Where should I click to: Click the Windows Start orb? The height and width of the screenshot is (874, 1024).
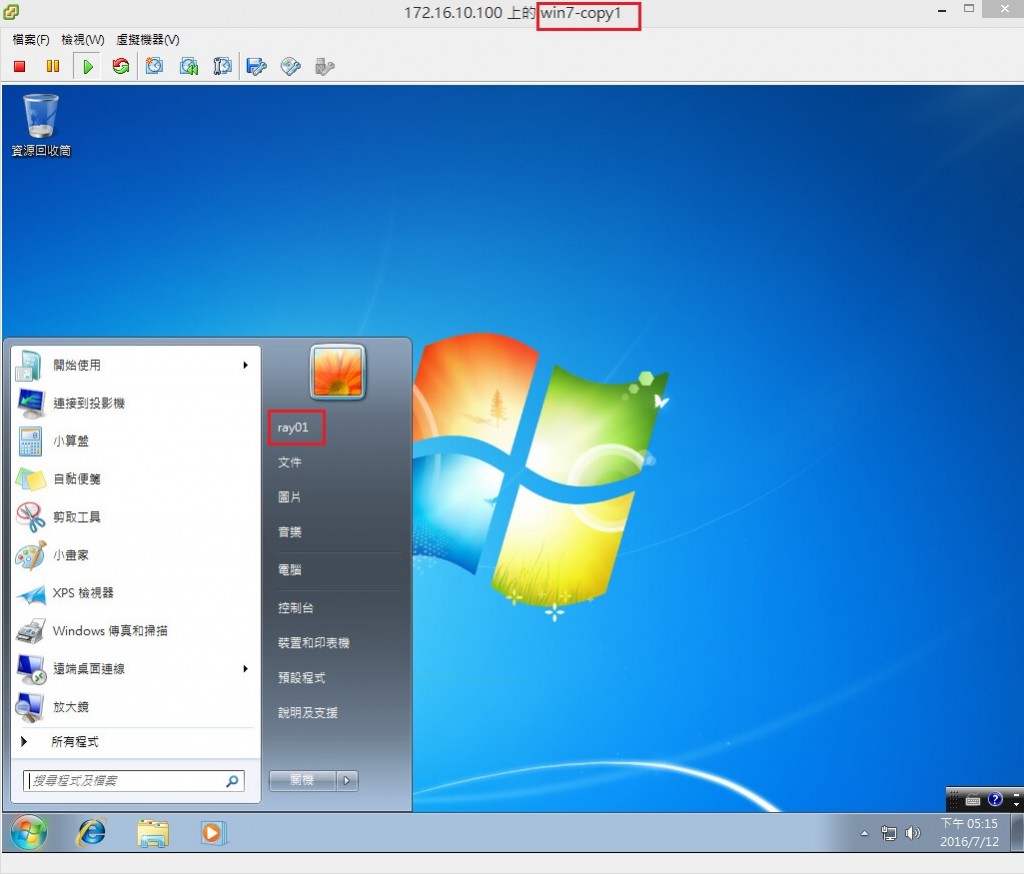coord(29,832)
